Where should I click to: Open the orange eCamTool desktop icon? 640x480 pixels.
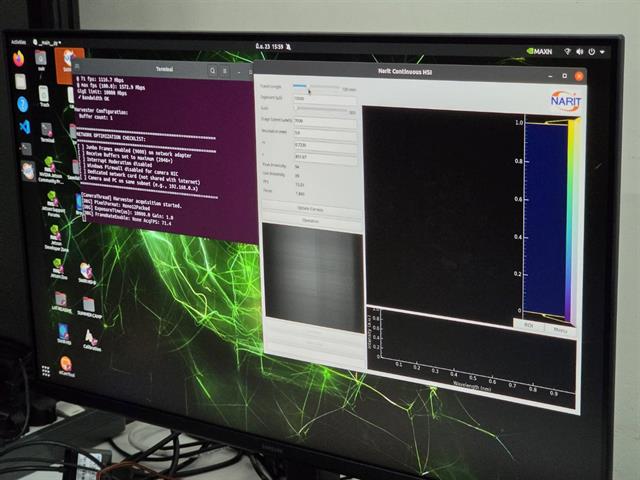tap(66, 366)
